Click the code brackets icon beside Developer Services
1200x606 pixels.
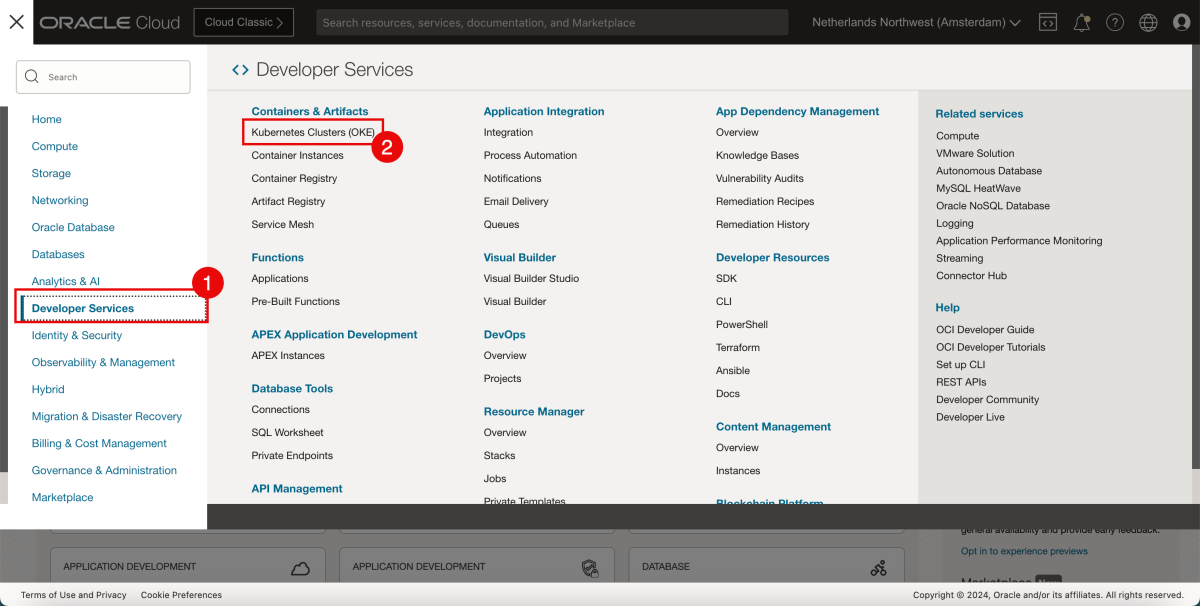pyautogui.click(x=239, y=69)
